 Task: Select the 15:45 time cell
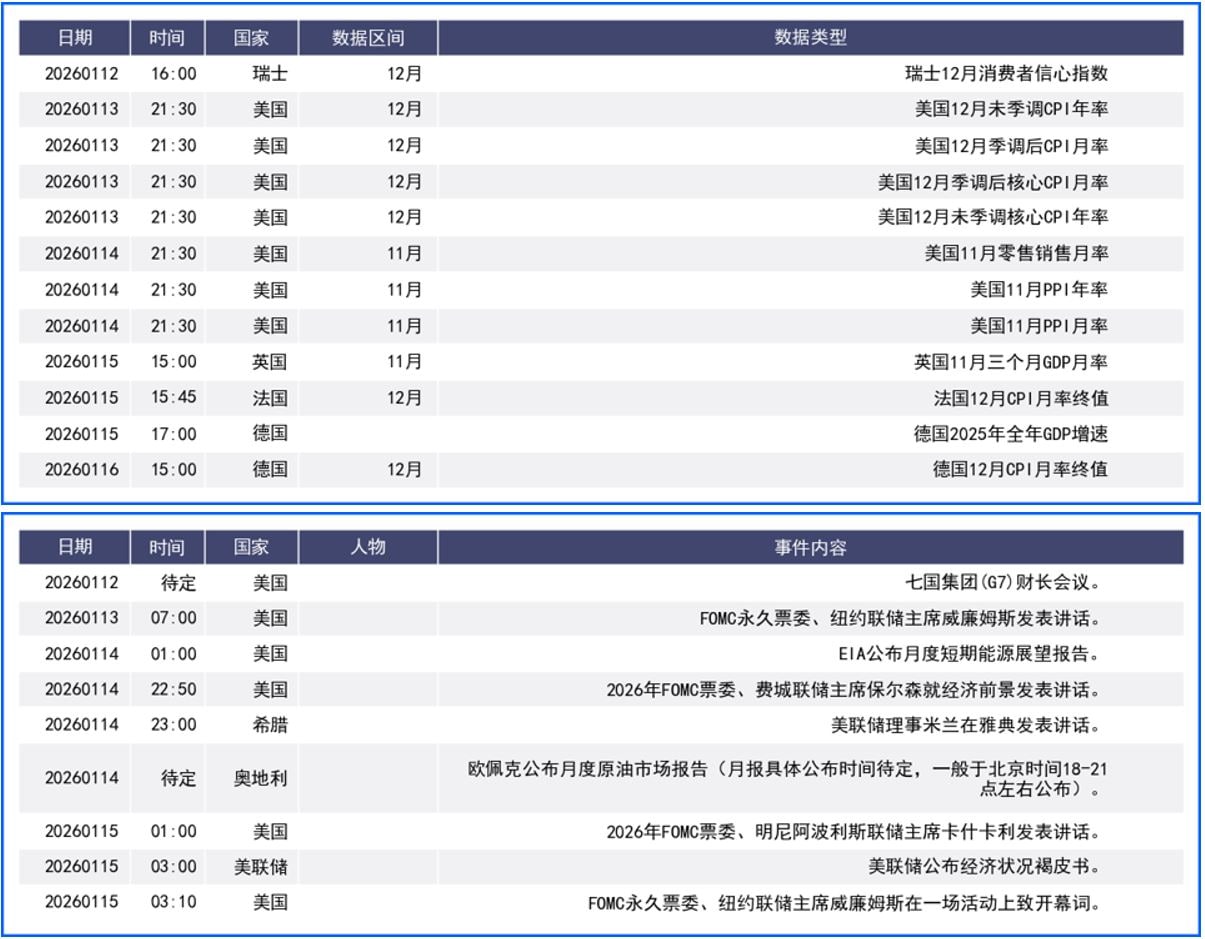coord(174,398)
